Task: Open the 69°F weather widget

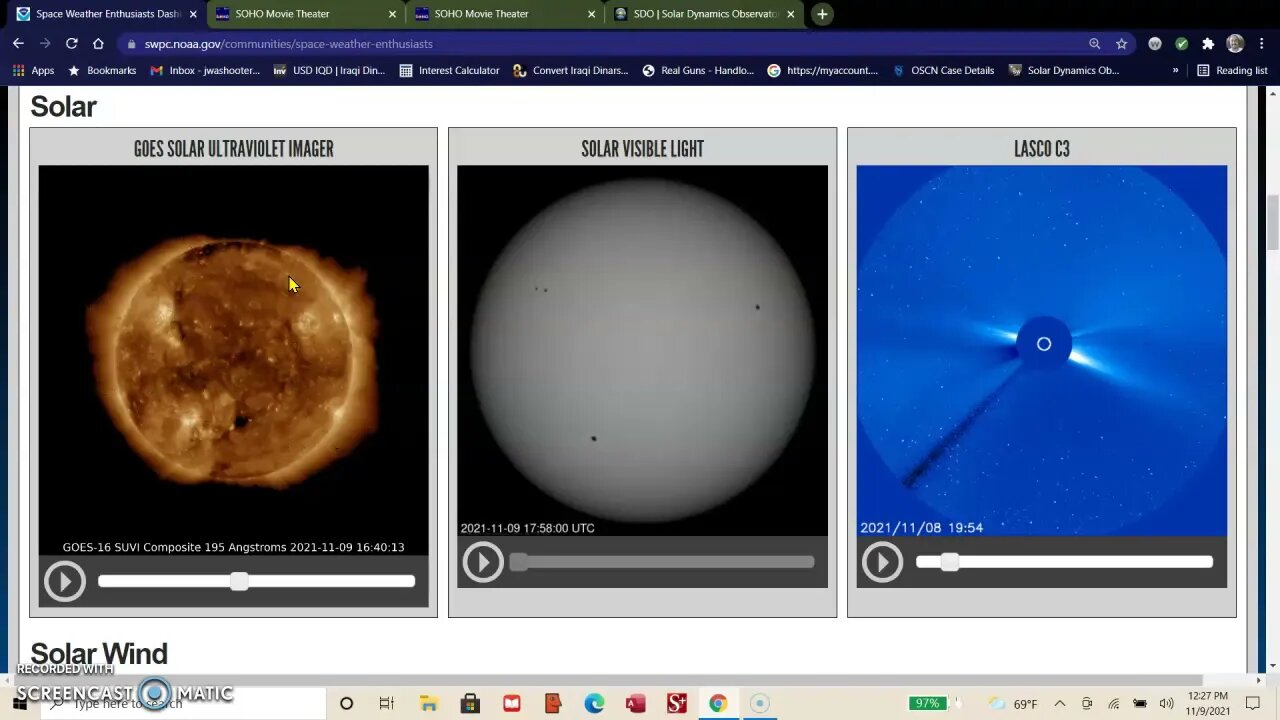Action: pyautogui.click(x=1014, y=704)
